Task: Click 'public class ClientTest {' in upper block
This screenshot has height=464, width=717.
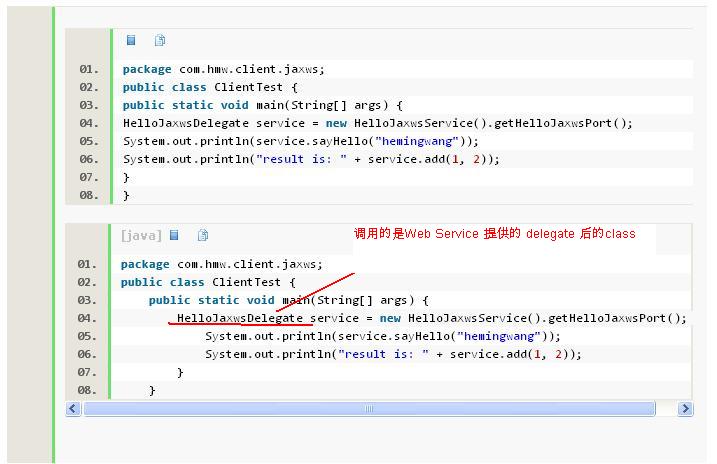Action: (210, 87)
